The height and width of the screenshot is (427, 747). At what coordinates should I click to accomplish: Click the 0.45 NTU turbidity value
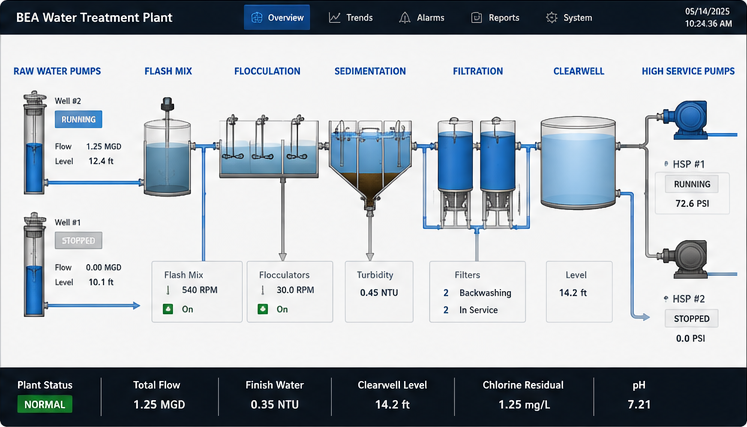click(379, 293)
